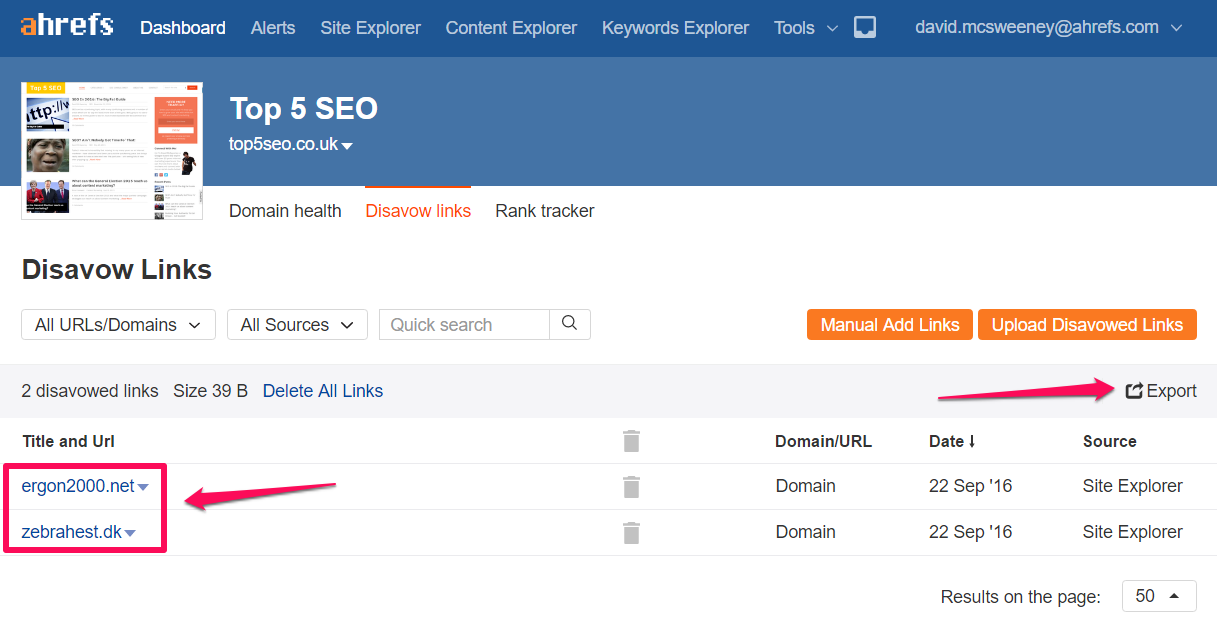Change results per page dropdown showing 50

(x=1159, y=596)
